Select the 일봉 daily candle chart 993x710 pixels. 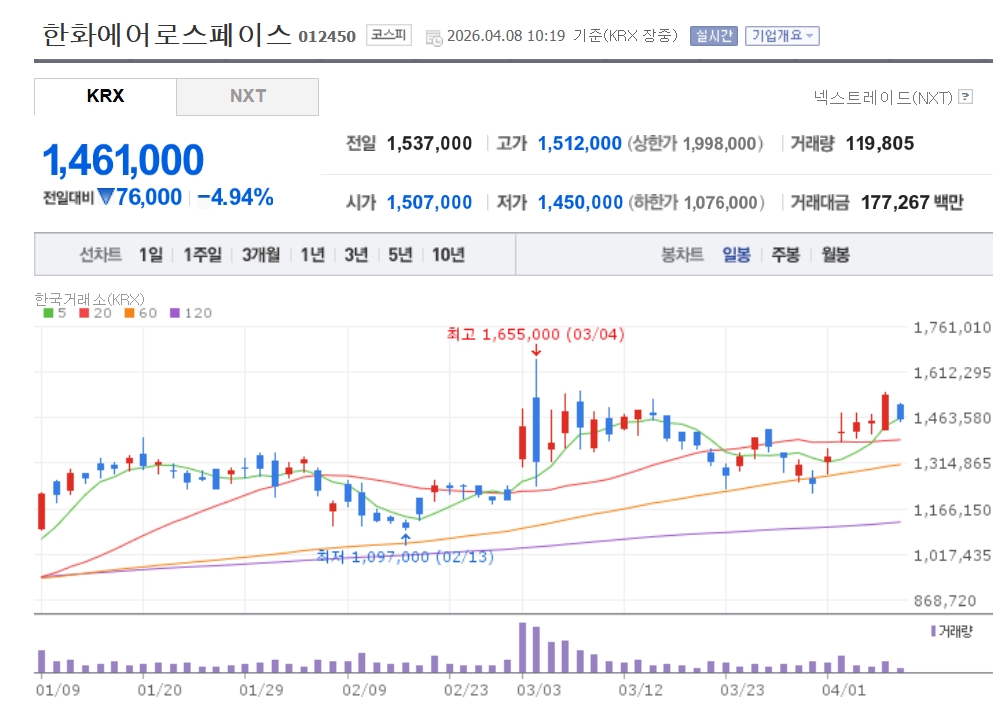tap(737, 255)
